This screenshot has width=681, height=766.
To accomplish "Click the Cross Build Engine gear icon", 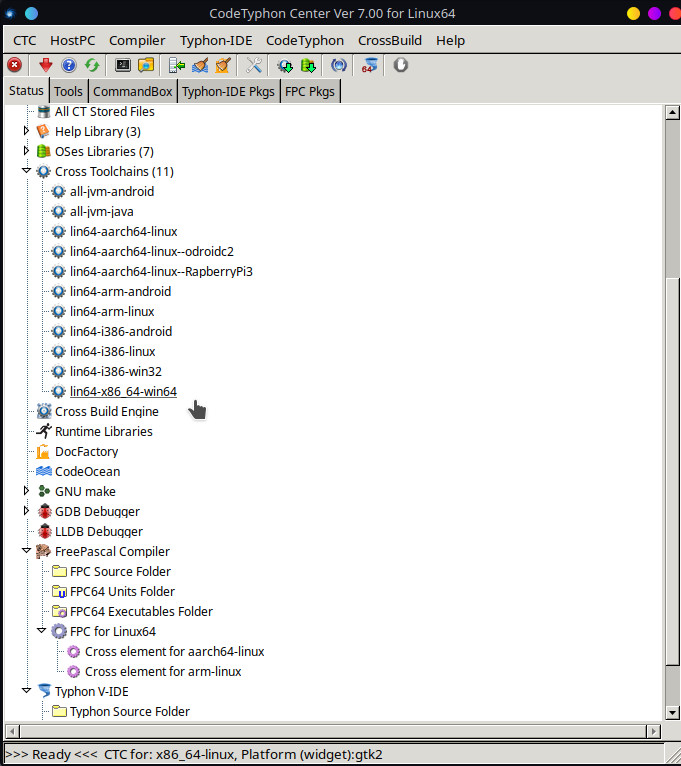I will [x=44, y=411].
